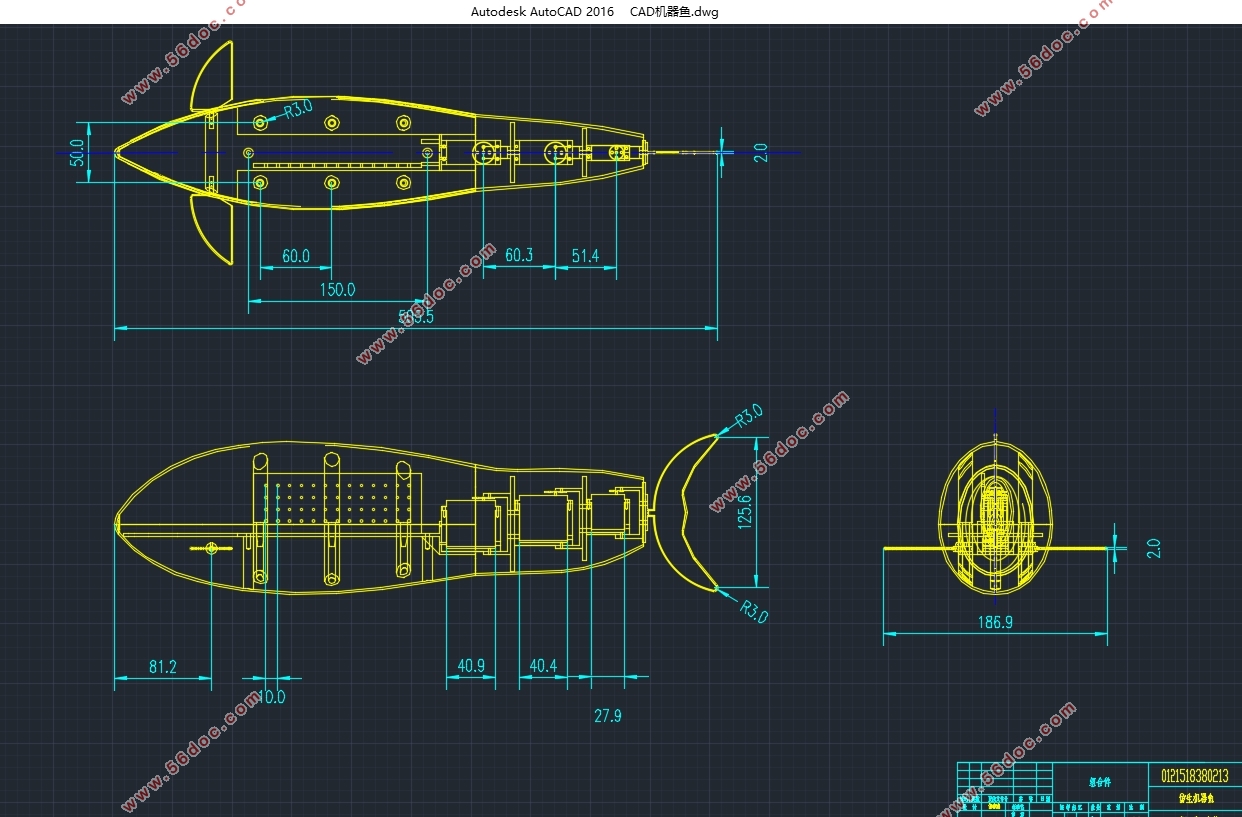Select the 150.0 dimension in top view
This screenshot has height=817, width=1242.
pos(337,290)
